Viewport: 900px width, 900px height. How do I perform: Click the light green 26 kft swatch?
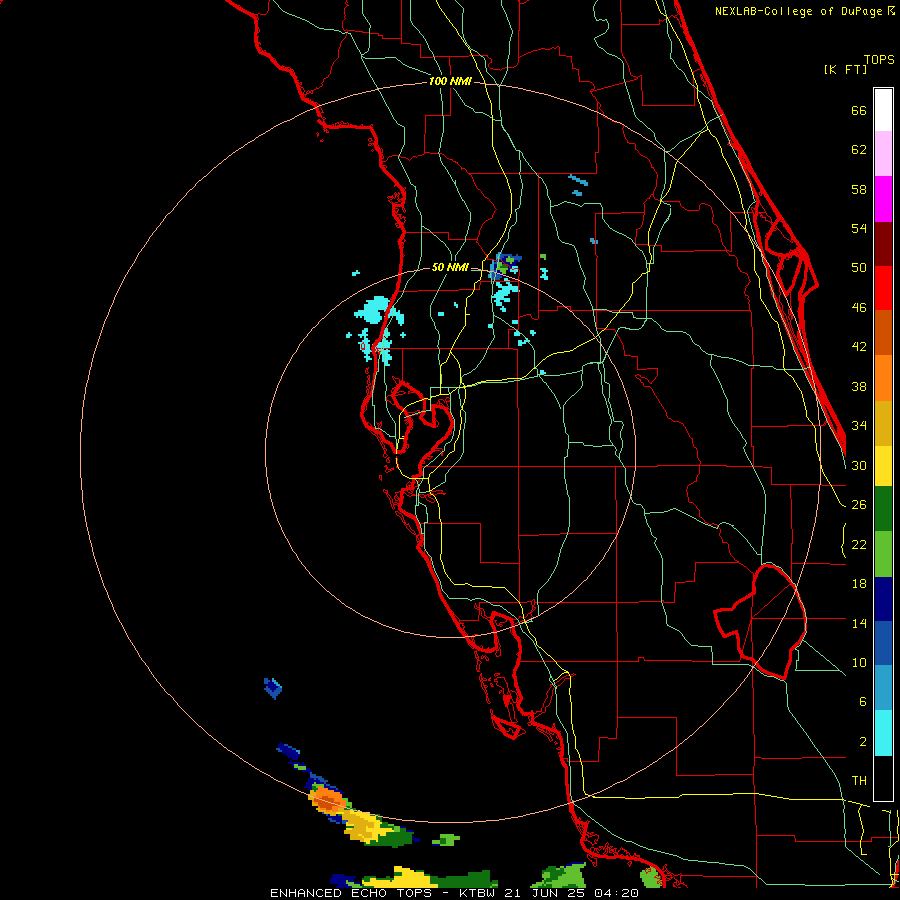883,554
